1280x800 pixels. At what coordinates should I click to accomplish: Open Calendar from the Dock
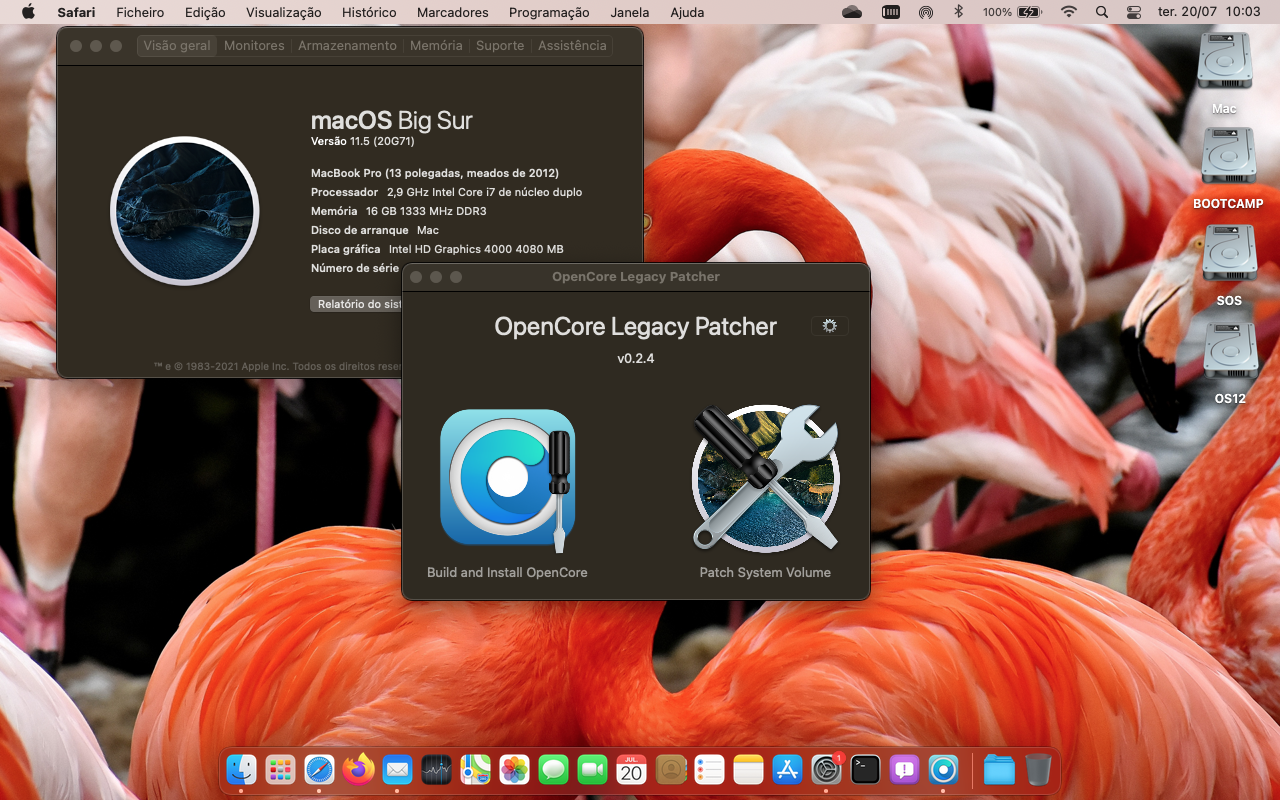(x=631, y=769)
